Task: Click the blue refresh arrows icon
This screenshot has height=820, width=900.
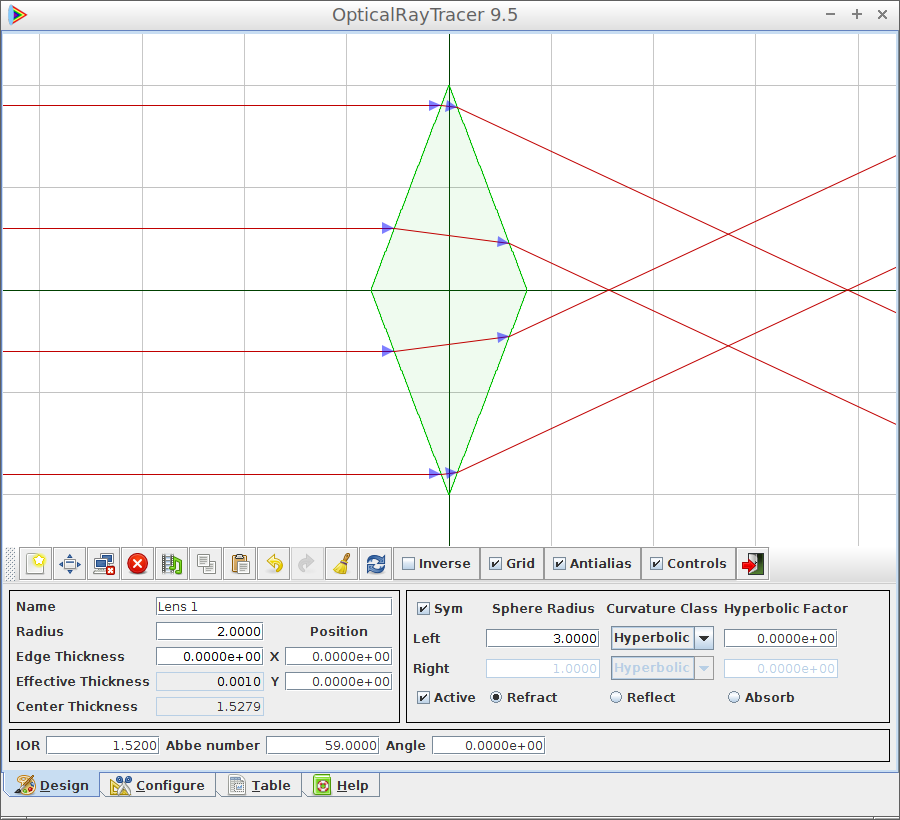Action: coord(376,564)
